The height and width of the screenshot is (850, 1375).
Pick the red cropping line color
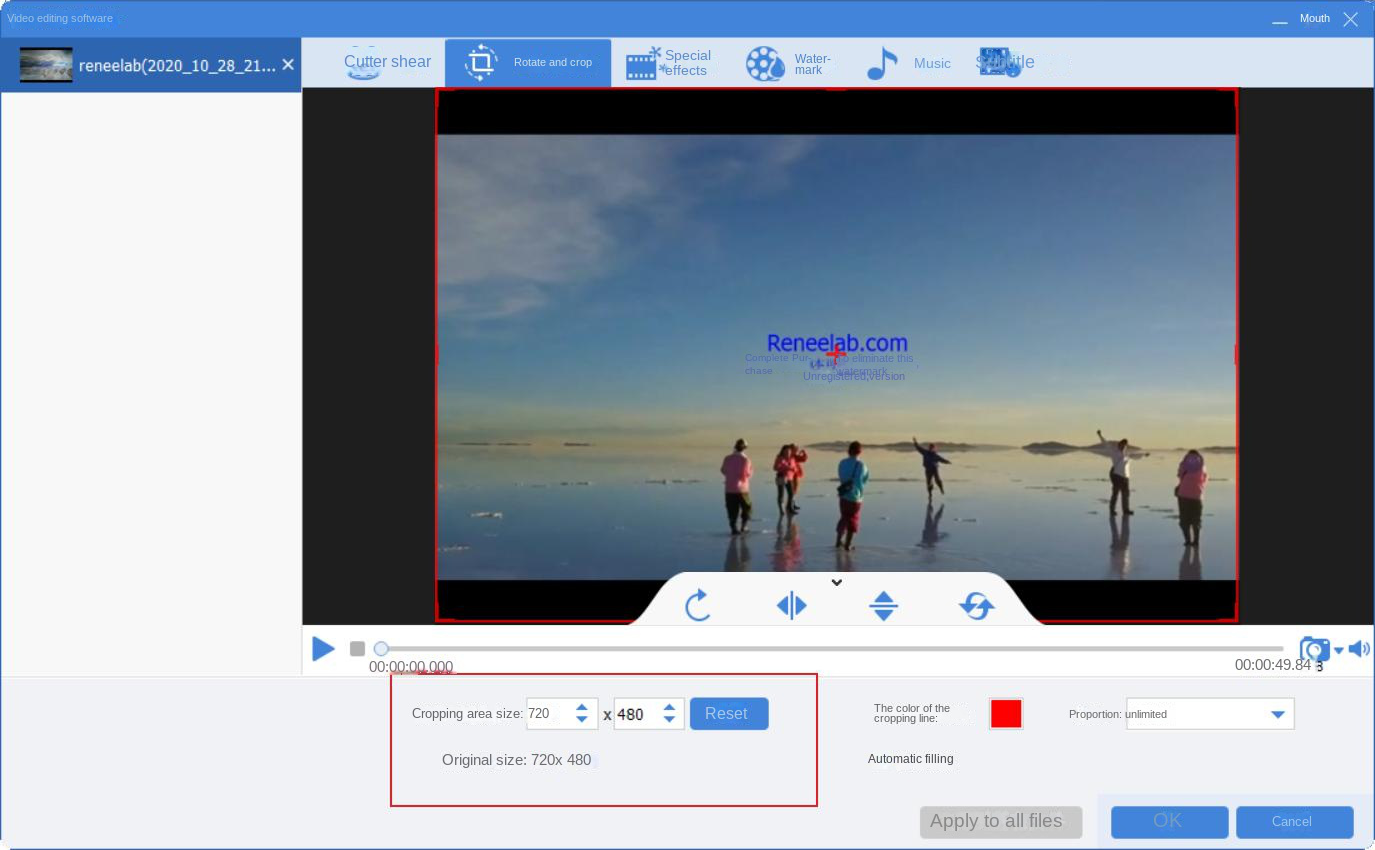coord(1006,714)
